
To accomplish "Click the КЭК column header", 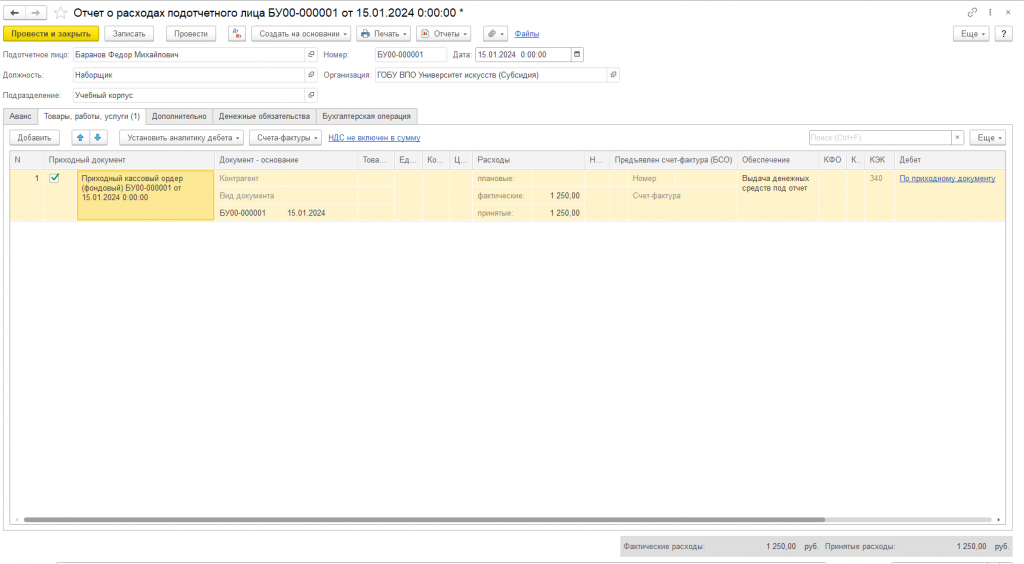I will pos(880,160).
